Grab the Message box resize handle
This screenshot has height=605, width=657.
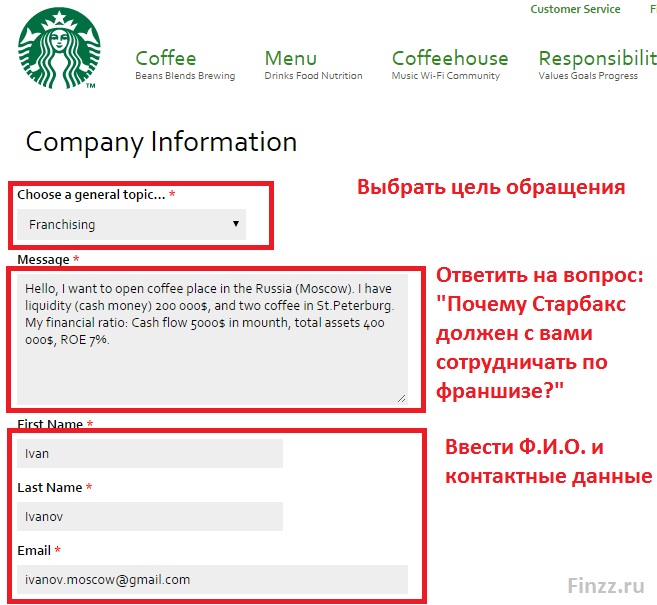401,398
